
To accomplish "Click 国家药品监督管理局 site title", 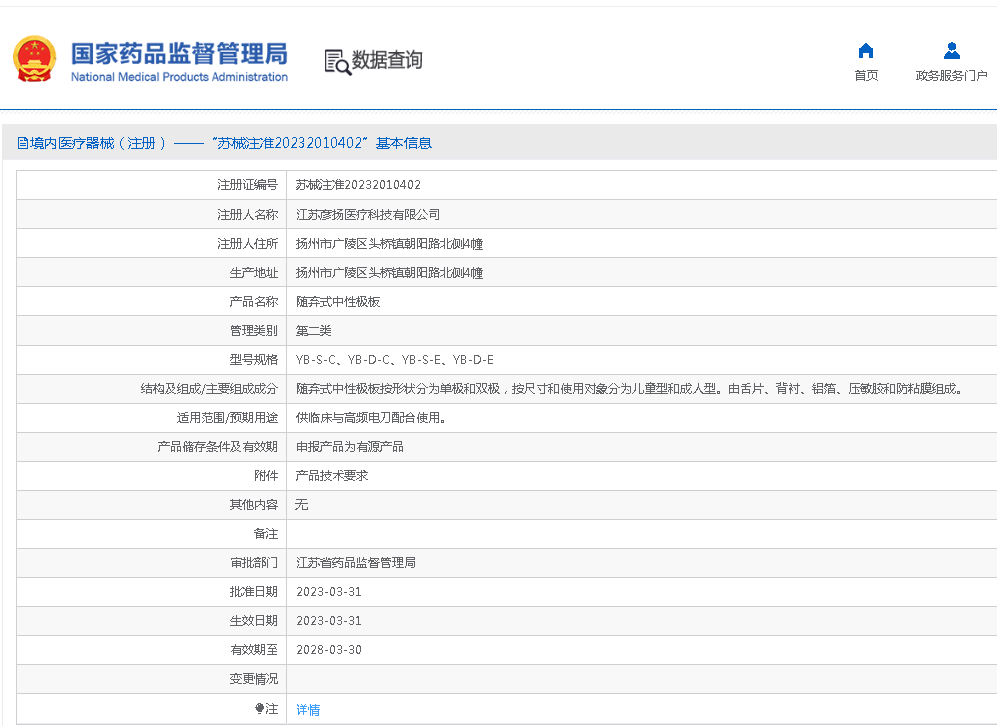I will 179,54.
